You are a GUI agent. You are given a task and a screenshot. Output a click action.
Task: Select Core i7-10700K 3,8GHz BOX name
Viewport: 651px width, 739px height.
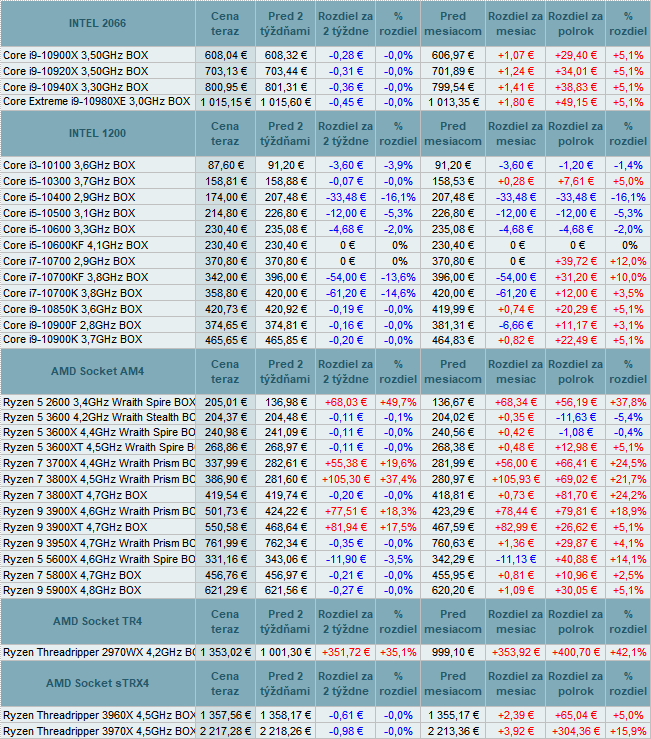tap(73, 294)
